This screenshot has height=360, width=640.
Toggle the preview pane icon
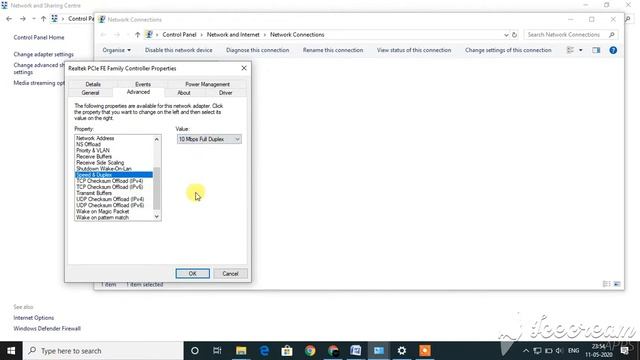click(596, 50)
